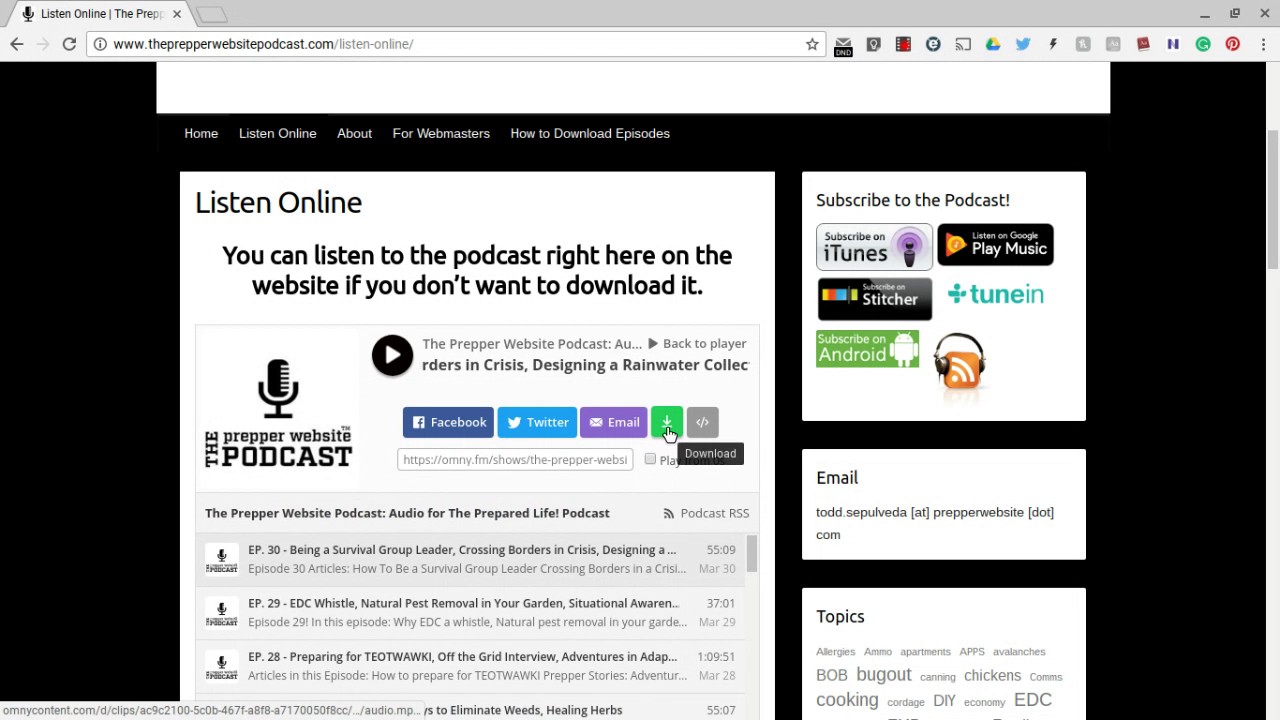Play the podcast episode

coord(392,355)
